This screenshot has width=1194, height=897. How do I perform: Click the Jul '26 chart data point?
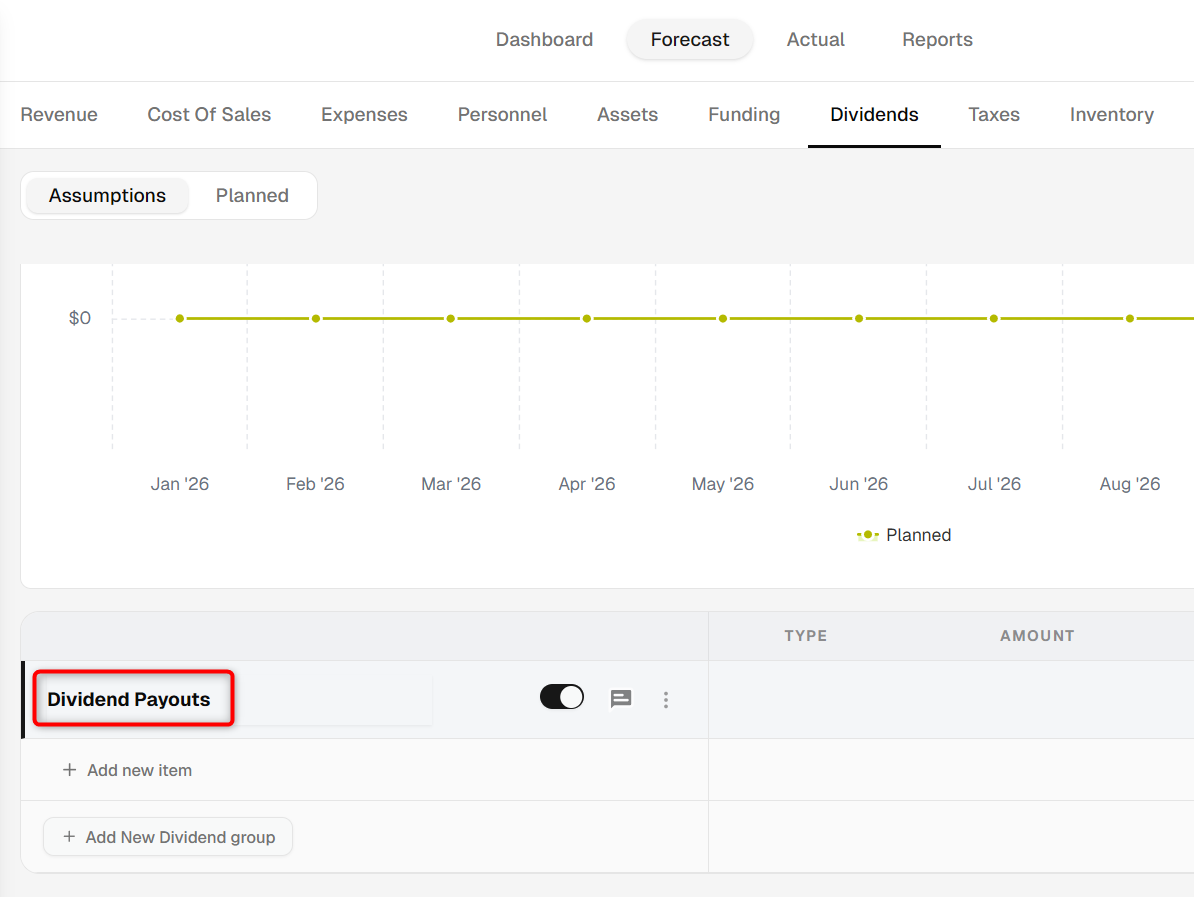click(x=994, y=318)
